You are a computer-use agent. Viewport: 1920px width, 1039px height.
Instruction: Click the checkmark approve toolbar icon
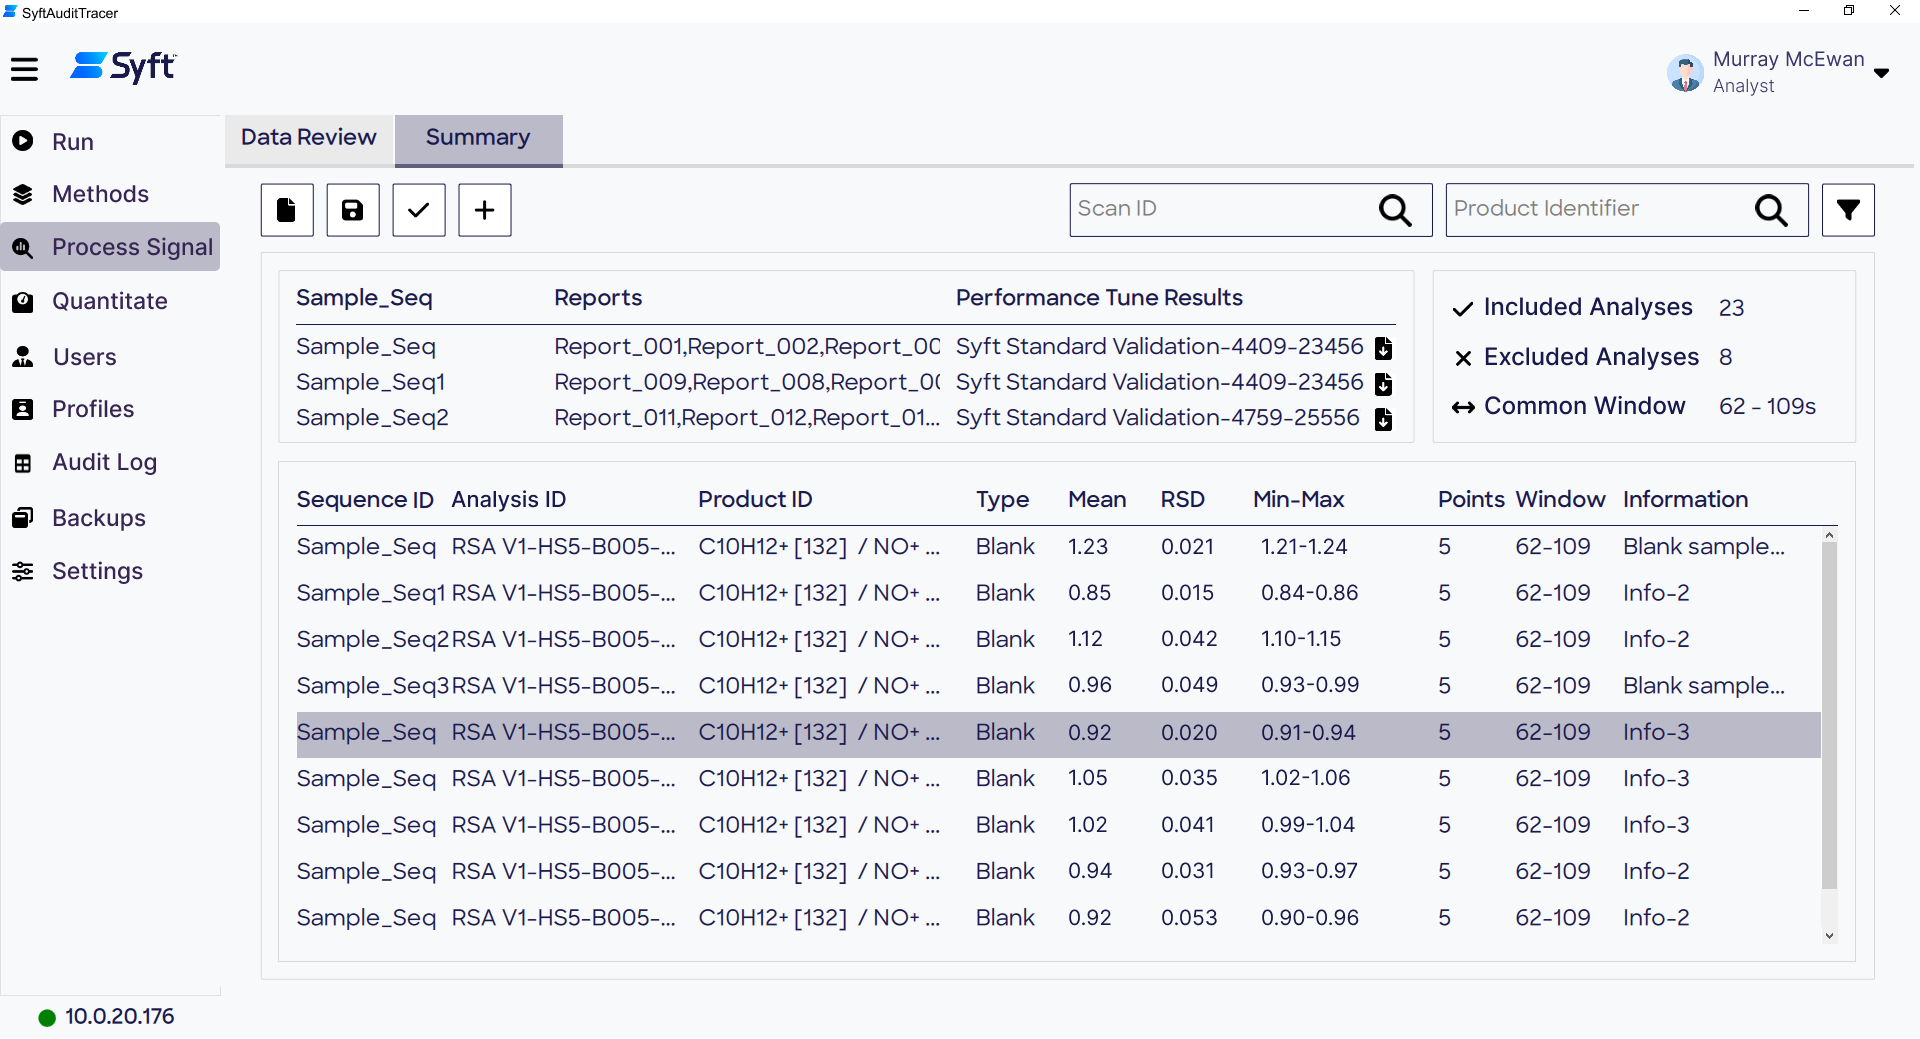pos(419,210)
